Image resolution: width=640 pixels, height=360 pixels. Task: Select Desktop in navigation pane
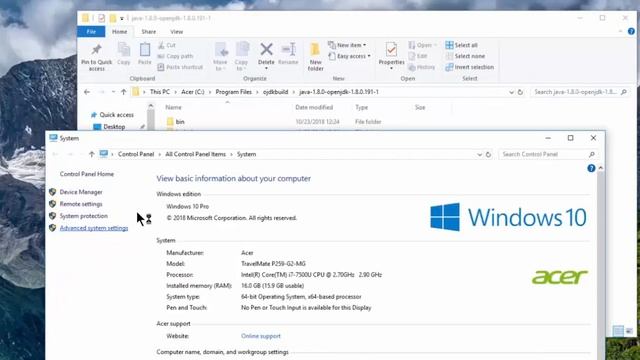114,127
